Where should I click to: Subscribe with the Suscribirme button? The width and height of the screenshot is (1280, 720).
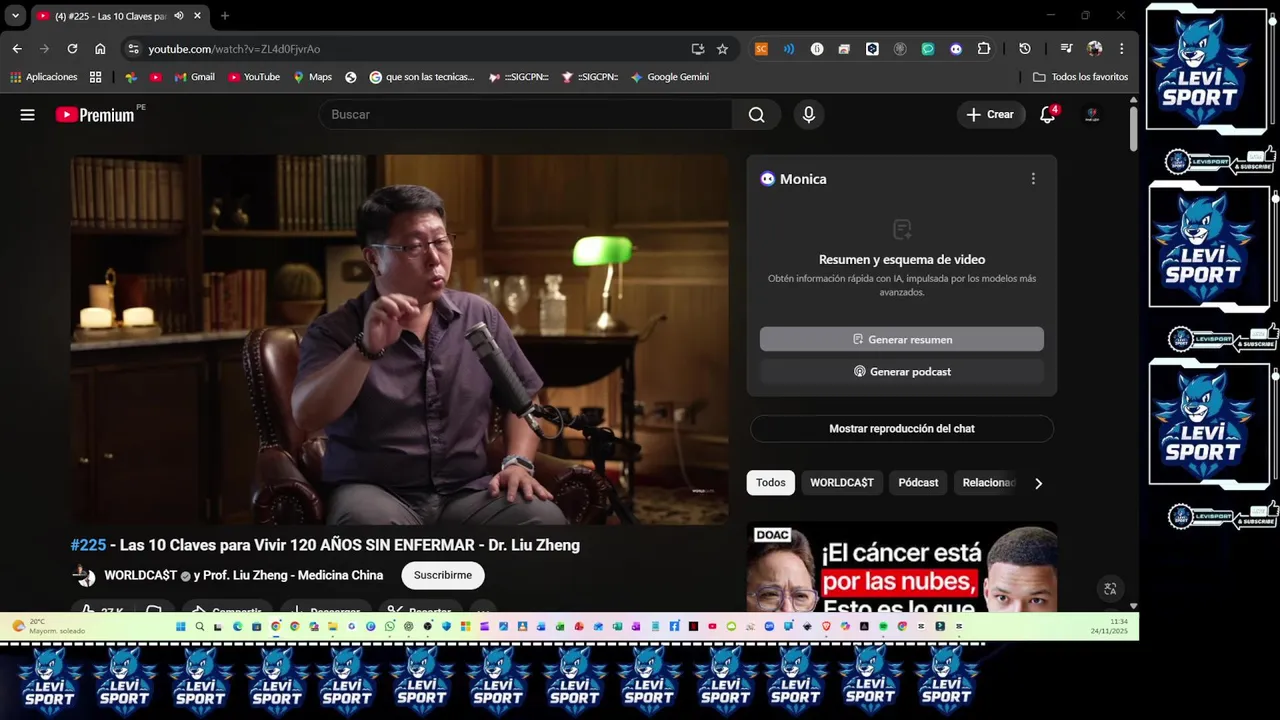[x=443, y=575]
